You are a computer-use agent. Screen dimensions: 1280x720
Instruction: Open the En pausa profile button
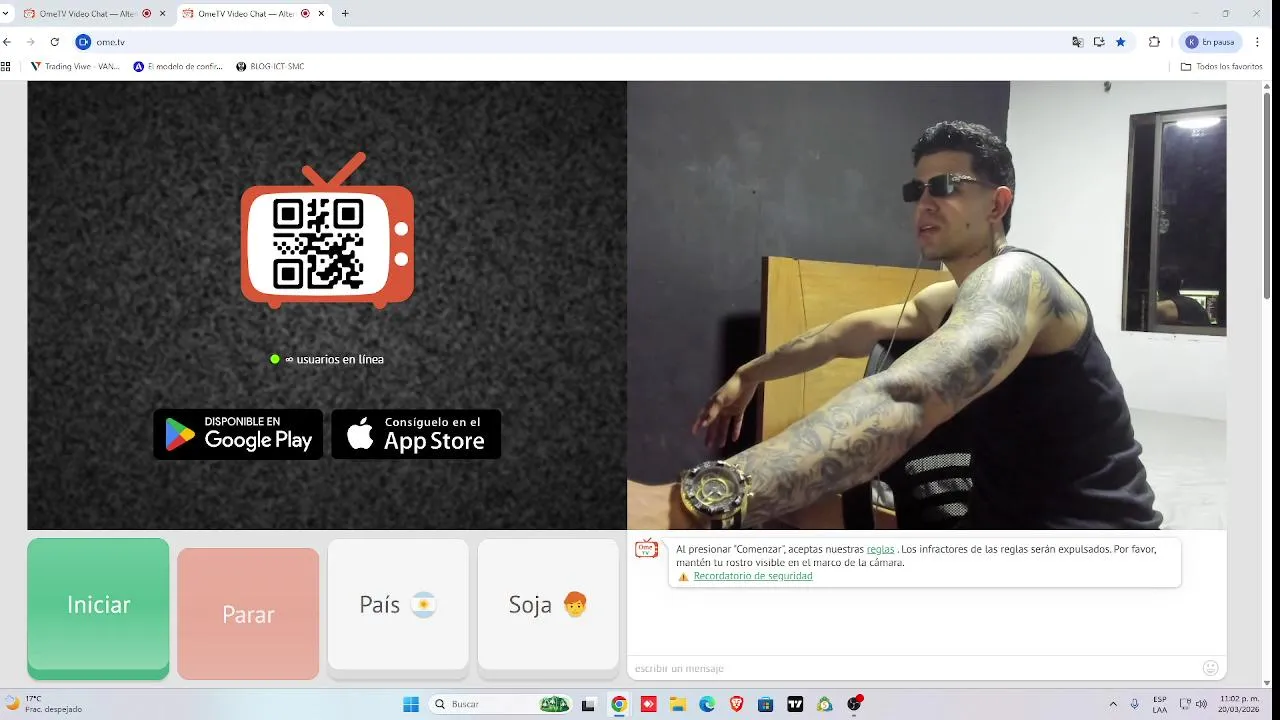(x=1211, y=42)
